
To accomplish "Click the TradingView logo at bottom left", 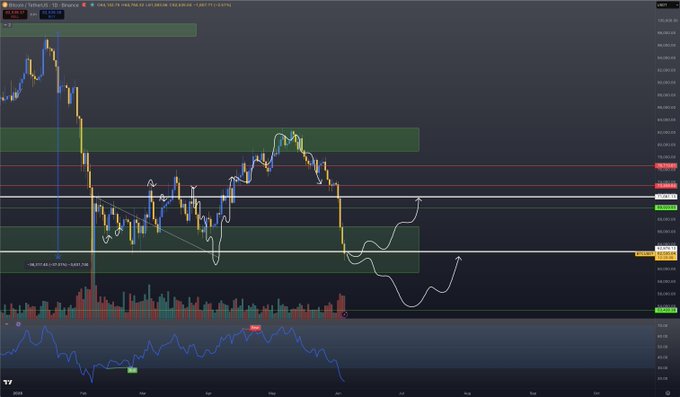I will (7, 382).
